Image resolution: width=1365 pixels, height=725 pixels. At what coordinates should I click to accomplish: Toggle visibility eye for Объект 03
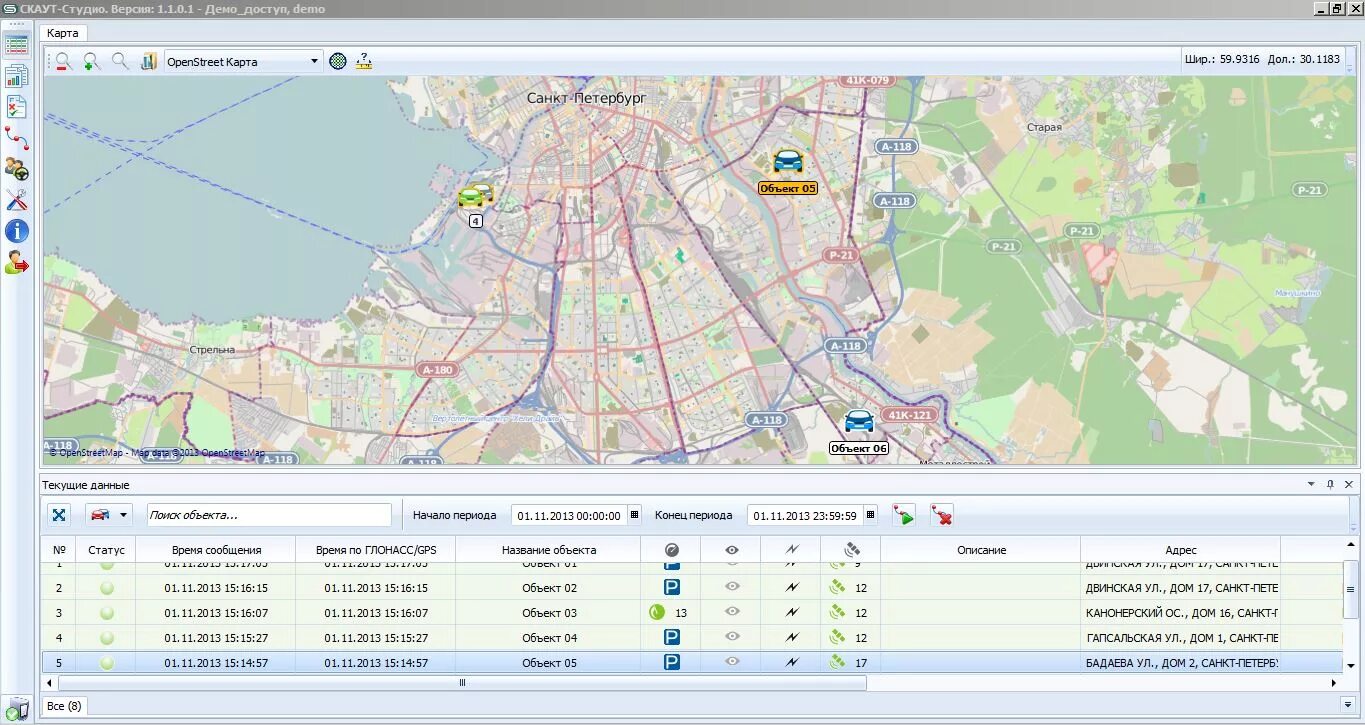[732, 612]
